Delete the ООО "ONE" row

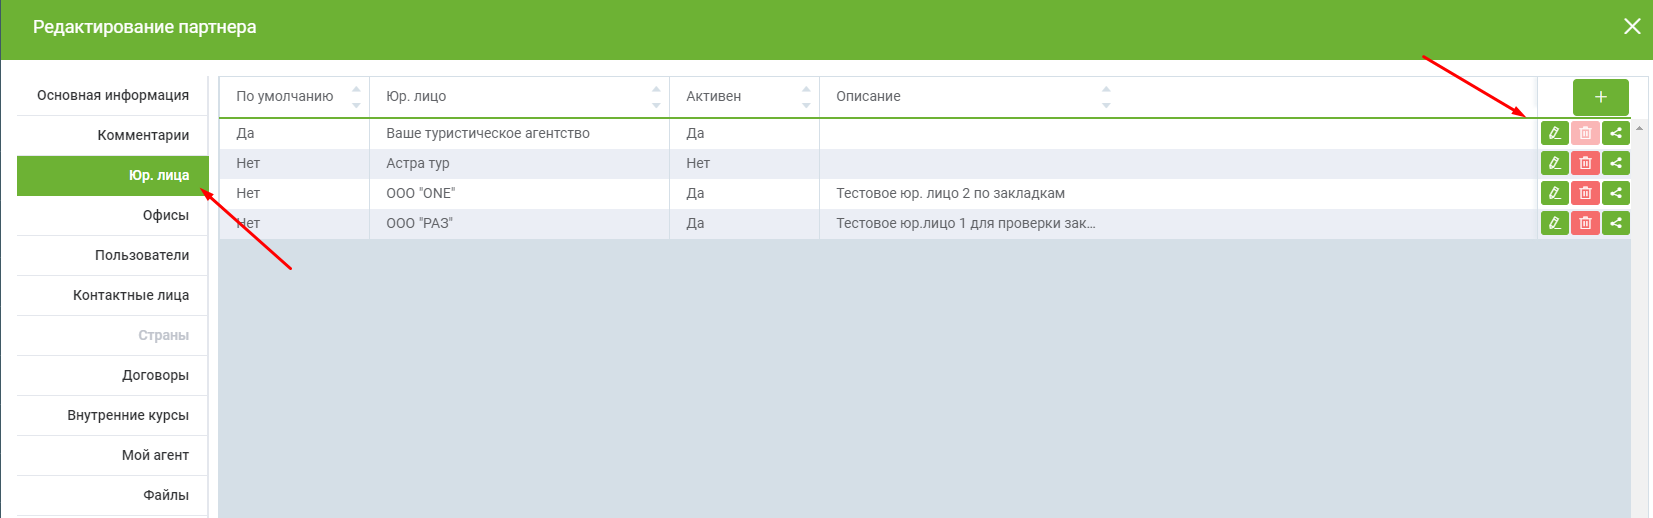click(x=1585, y=193)
